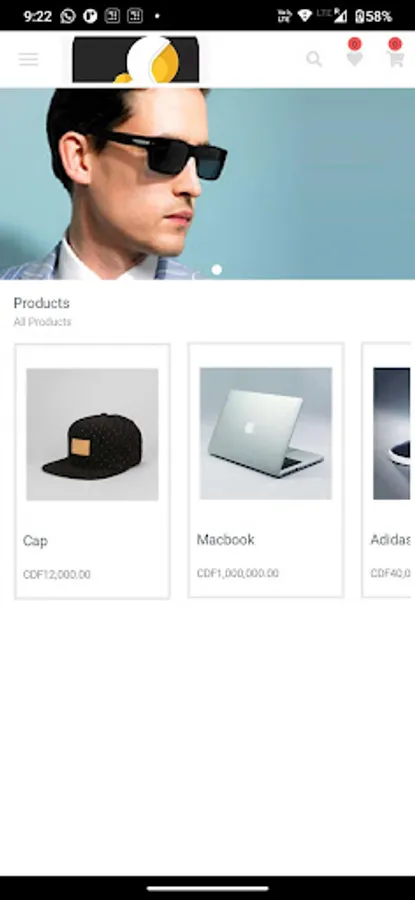Image resolution: width=415 pixels, height=900 pixels.
Task: Tap the battery indicator in status bar
Action: (x=374, y=16)
